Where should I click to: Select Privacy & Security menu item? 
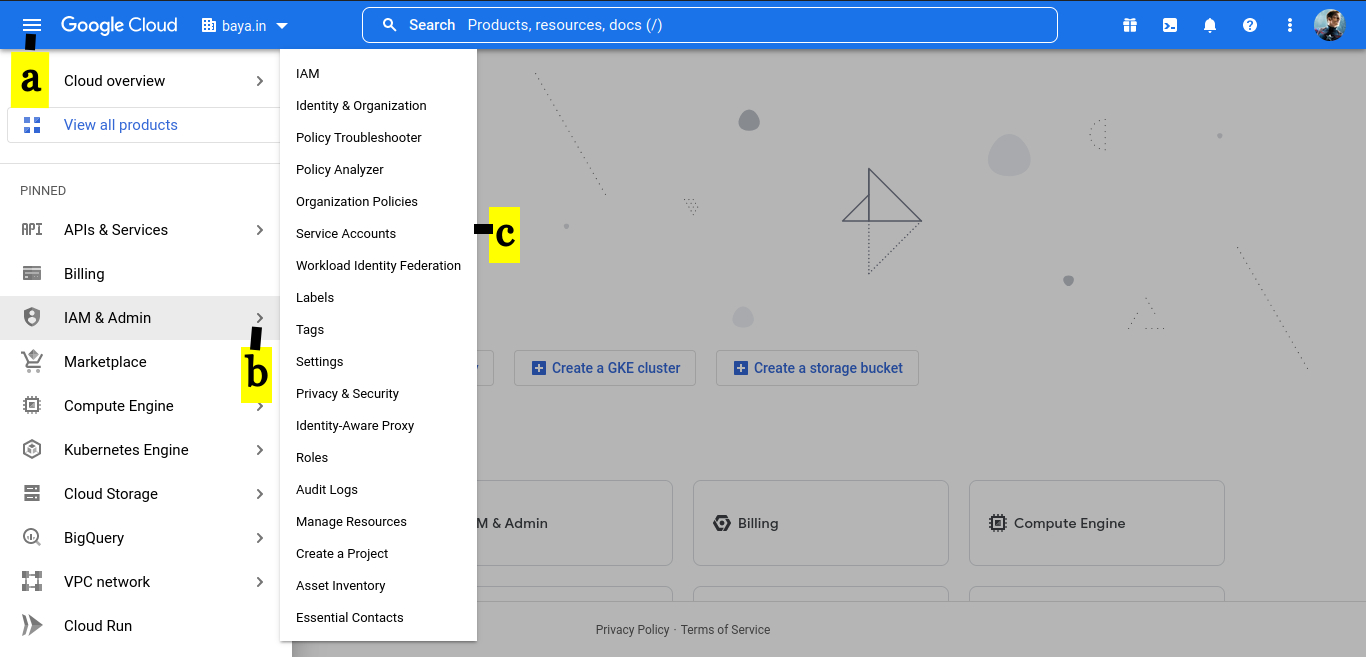pyautogui.click(x=378, y=394)
